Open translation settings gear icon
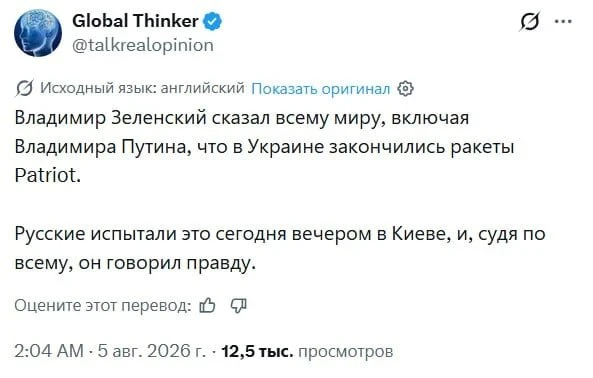 [x=405, y=89]
